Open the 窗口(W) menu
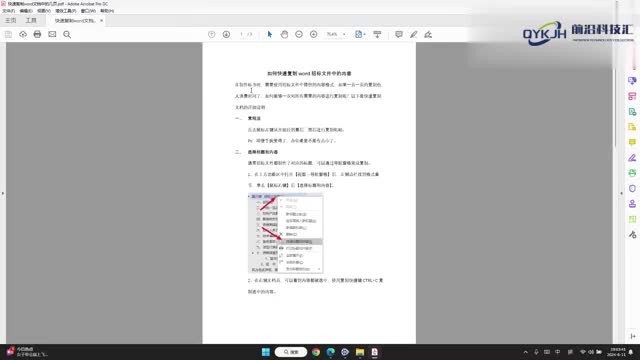640x360 pixels. point(88,11)
